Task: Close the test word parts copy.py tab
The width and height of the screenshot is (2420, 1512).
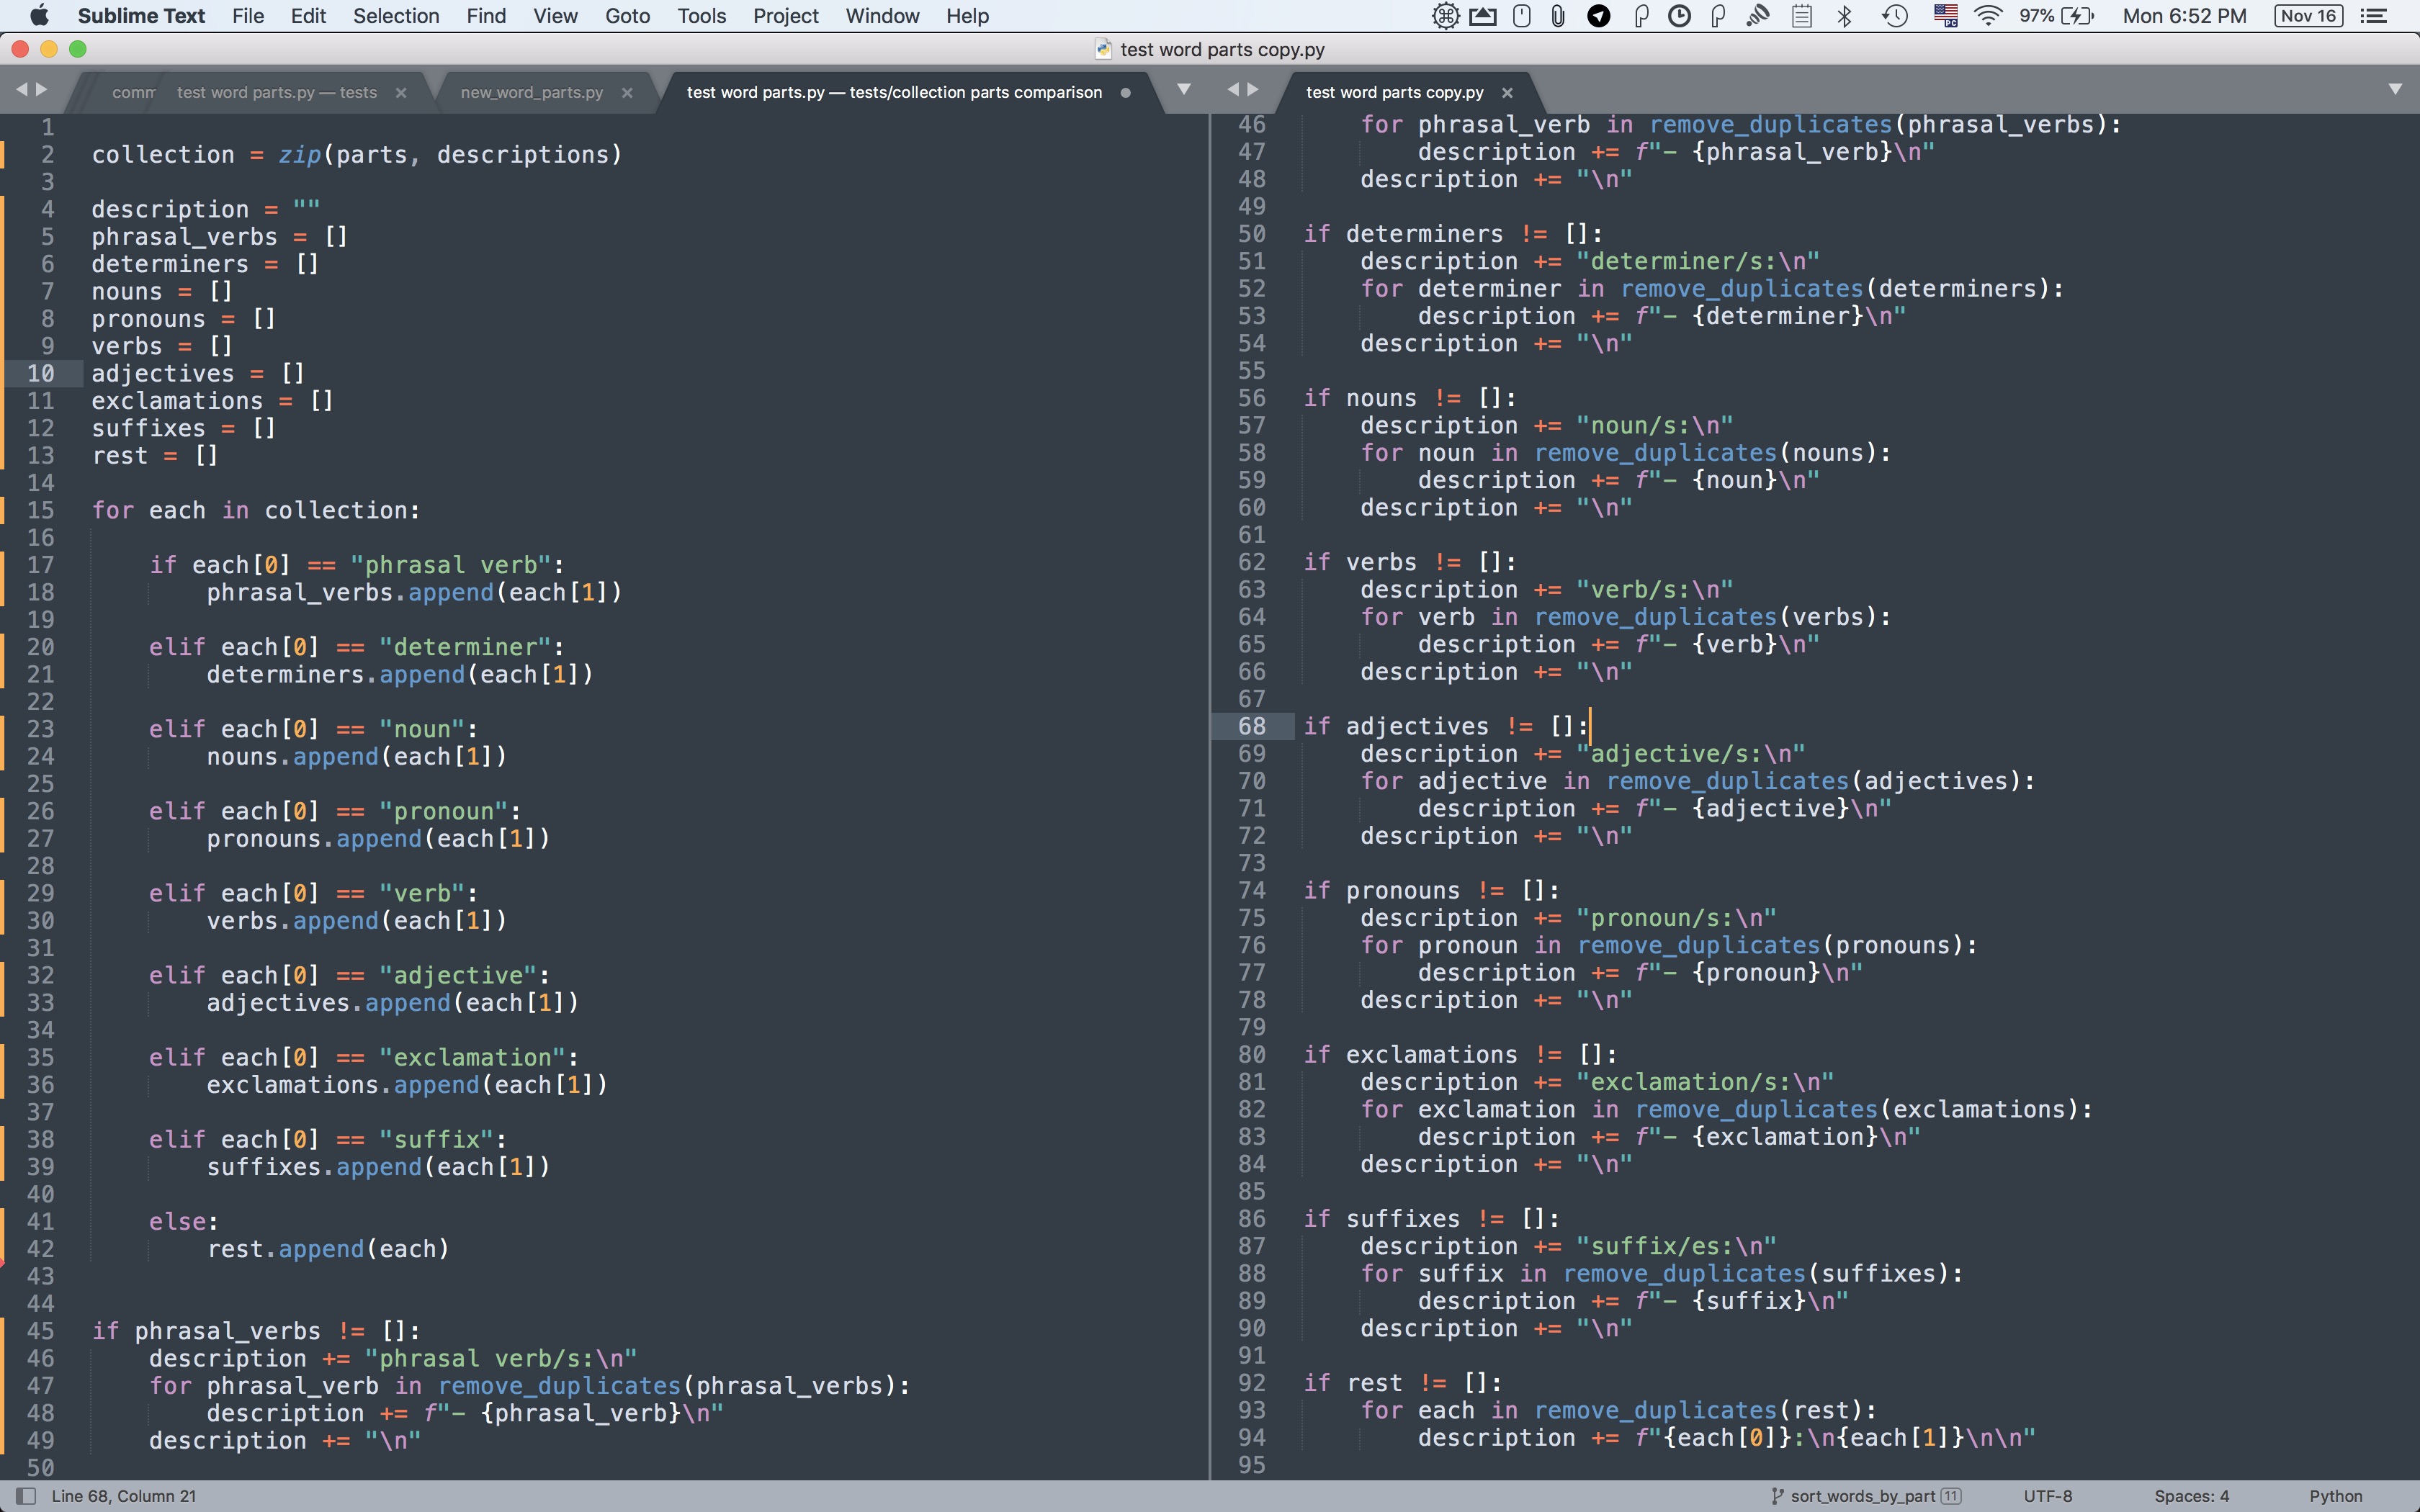Action: pos(1507,92)
